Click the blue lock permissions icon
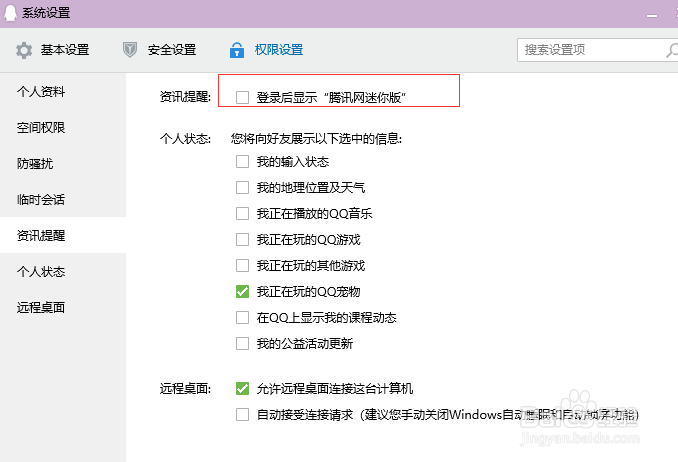678x462 pixels. tap(237, 50)
